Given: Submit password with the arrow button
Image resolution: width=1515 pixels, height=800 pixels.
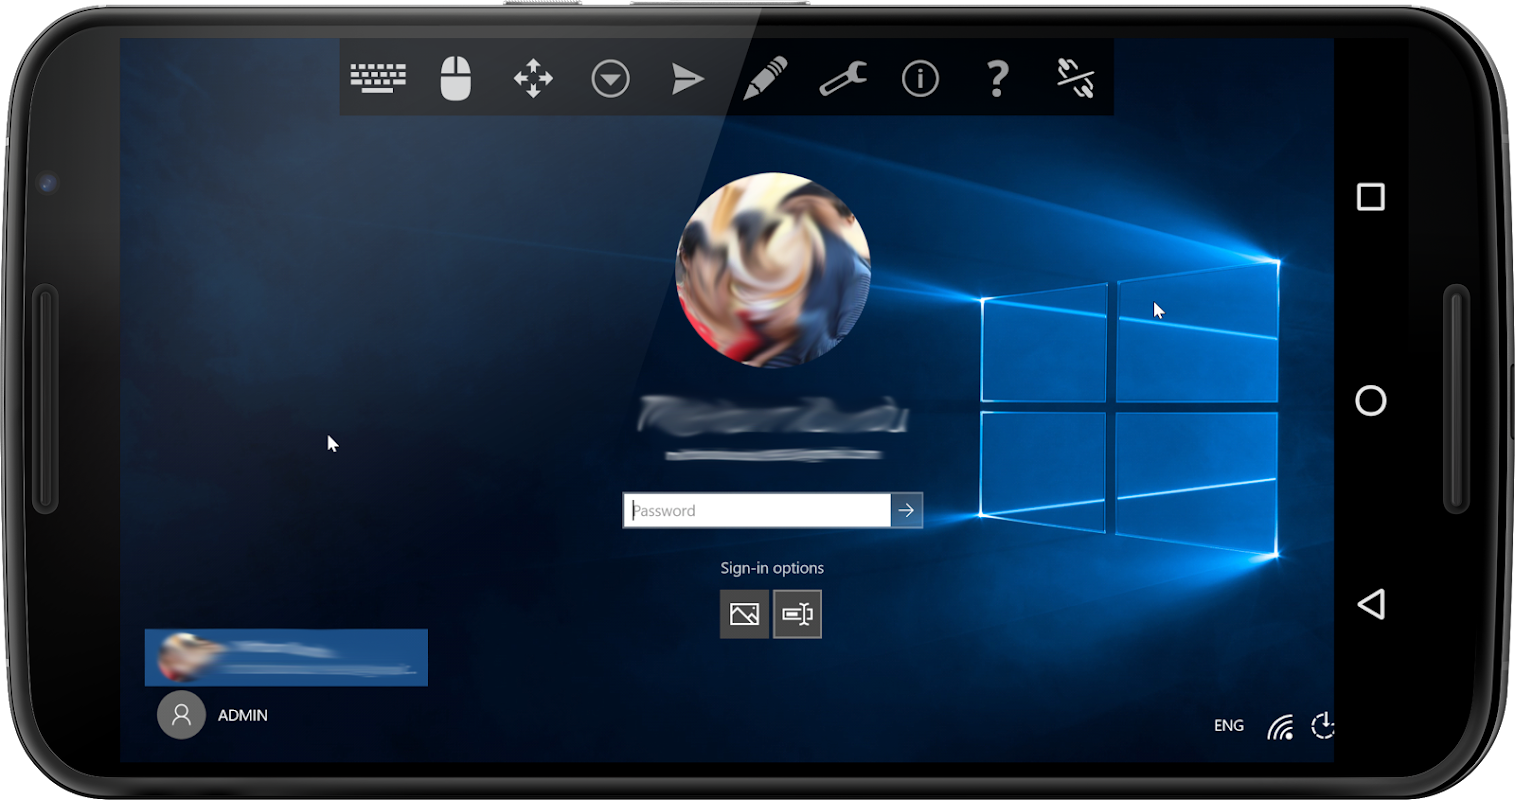Looking at the screenshot, I should (906, 510).
